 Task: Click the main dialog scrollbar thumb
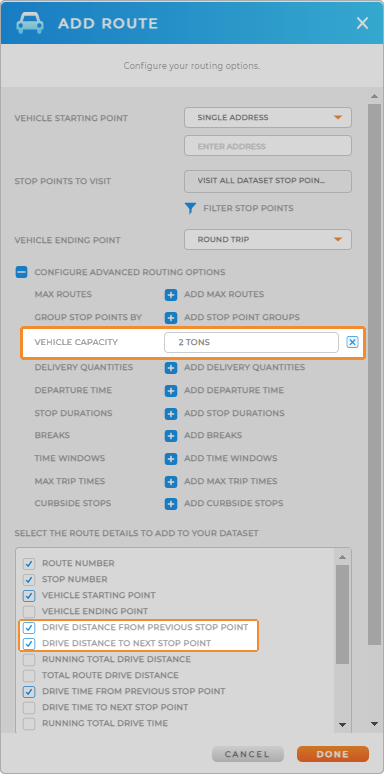coord(375,375)
